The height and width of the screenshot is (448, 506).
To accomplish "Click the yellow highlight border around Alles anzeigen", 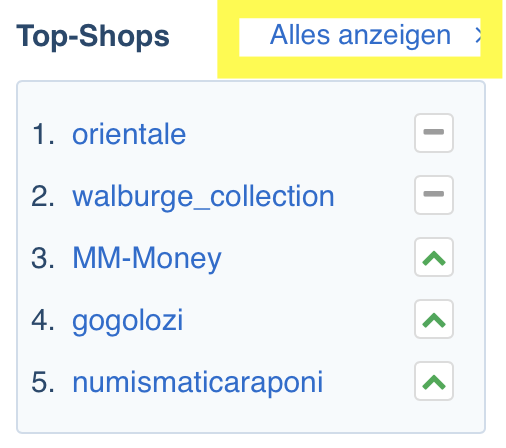I will (x=360, y=67).
